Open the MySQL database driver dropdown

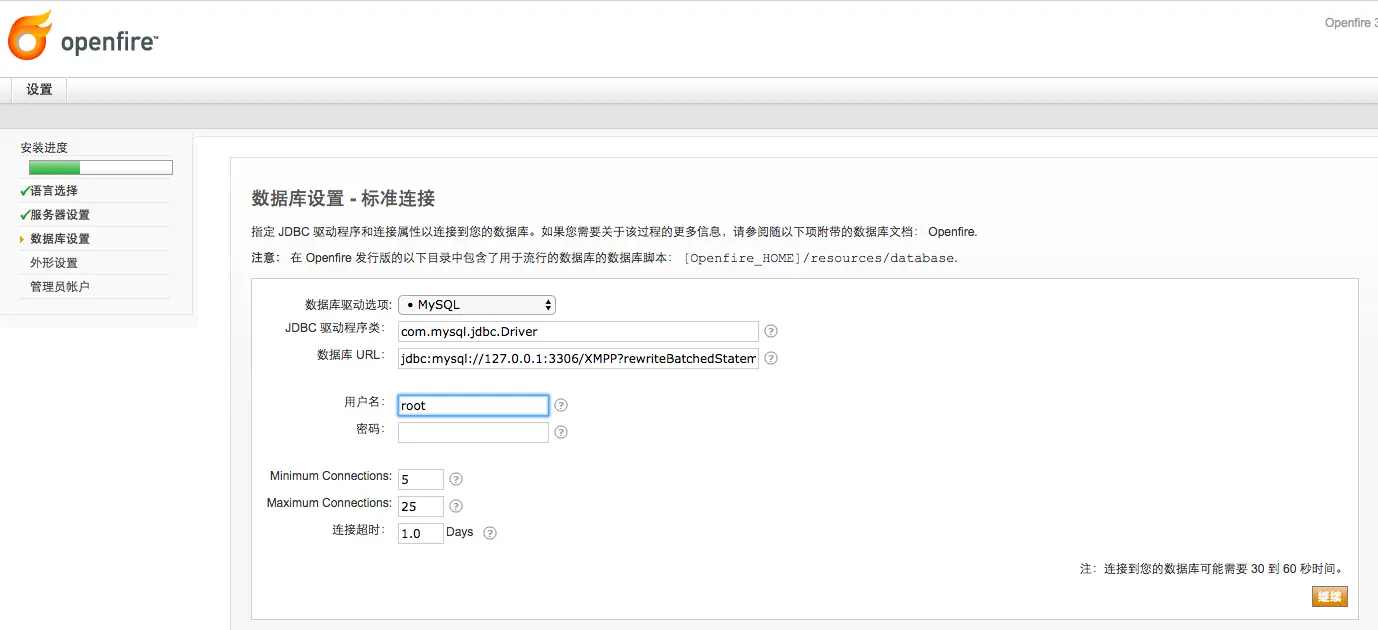(x=477, y=305)
